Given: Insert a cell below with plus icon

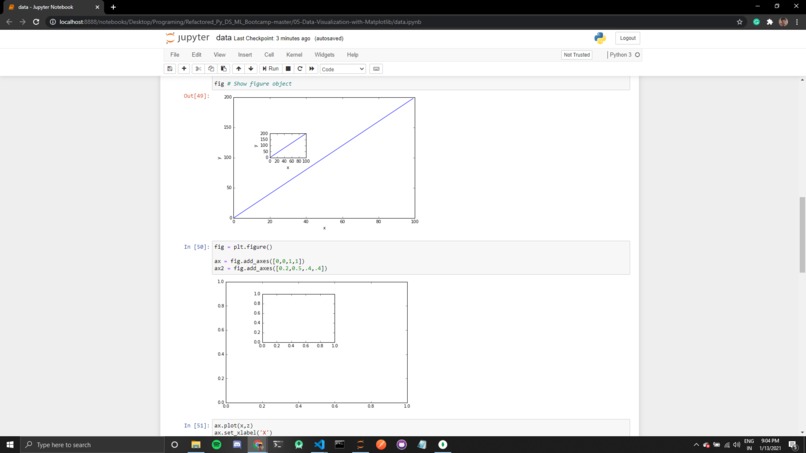Looking at the screenshot, I should (x=184, y=69).
